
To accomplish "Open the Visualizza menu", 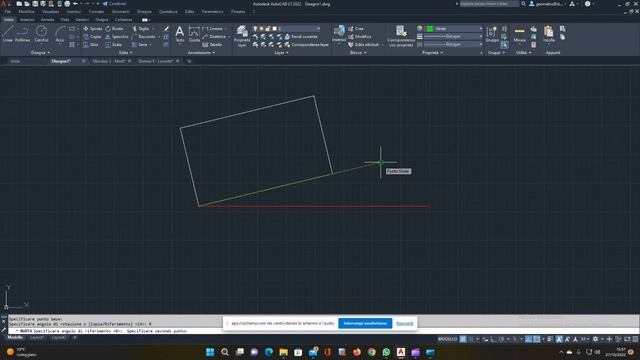I will [50, 12].
